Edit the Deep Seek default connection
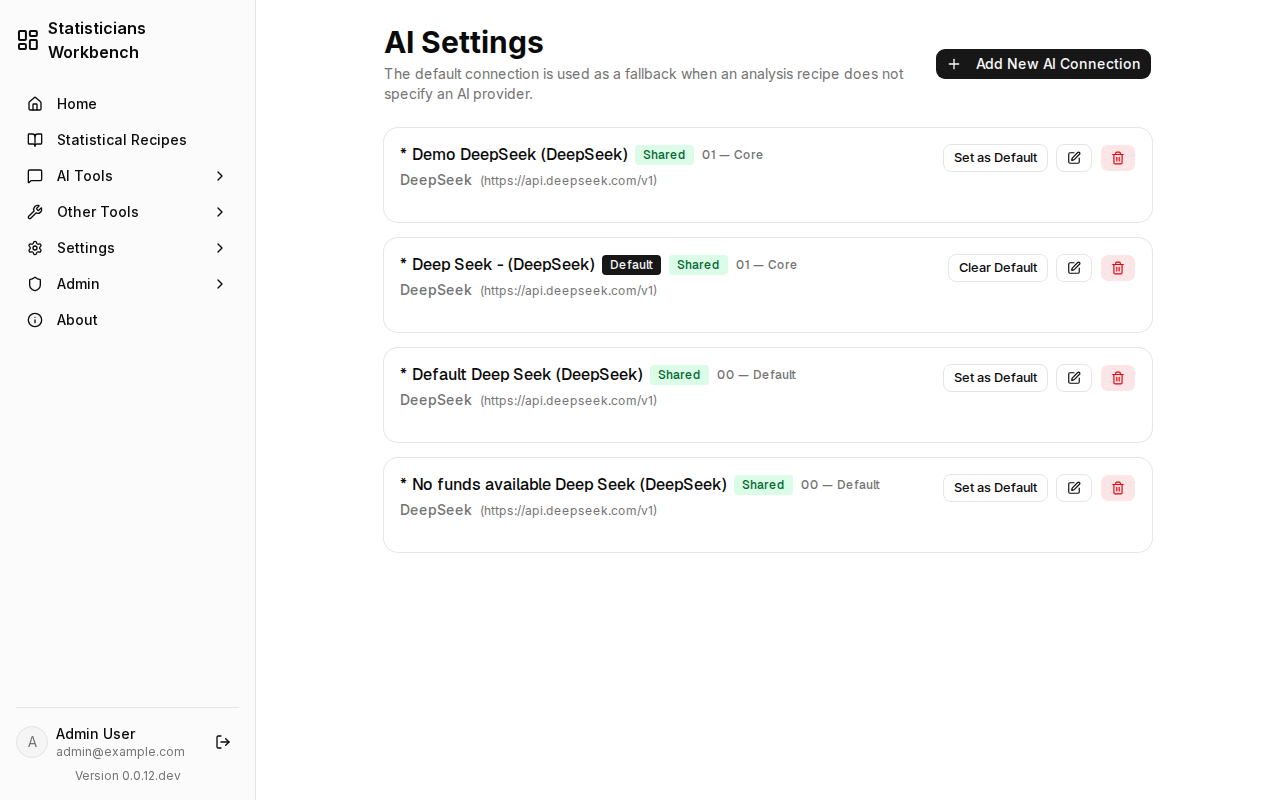Image resolution: width=1280 pixels, height=800 pixels. tap(1074, 268)
